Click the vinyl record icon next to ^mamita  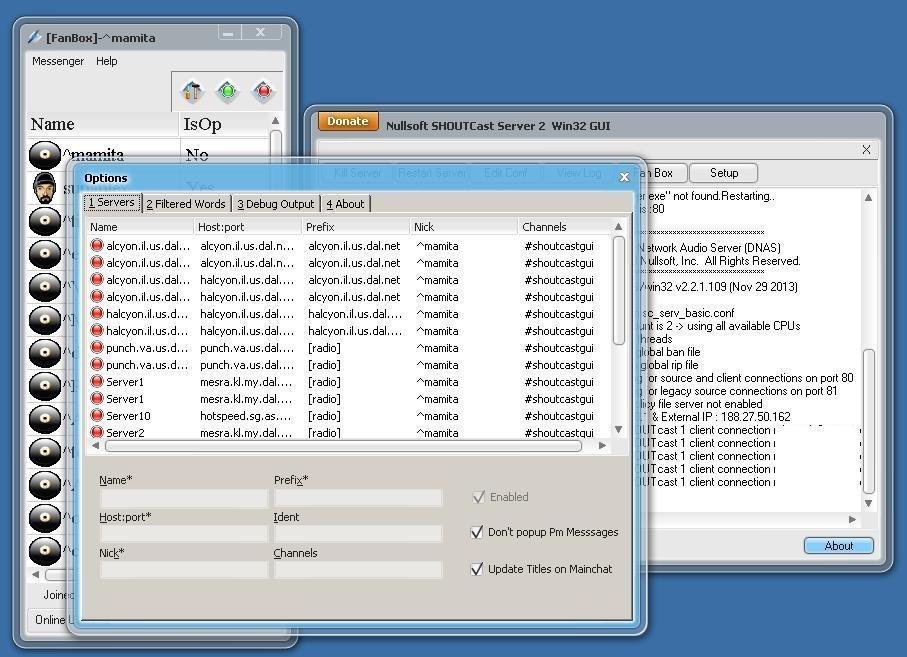click(45, 154)
